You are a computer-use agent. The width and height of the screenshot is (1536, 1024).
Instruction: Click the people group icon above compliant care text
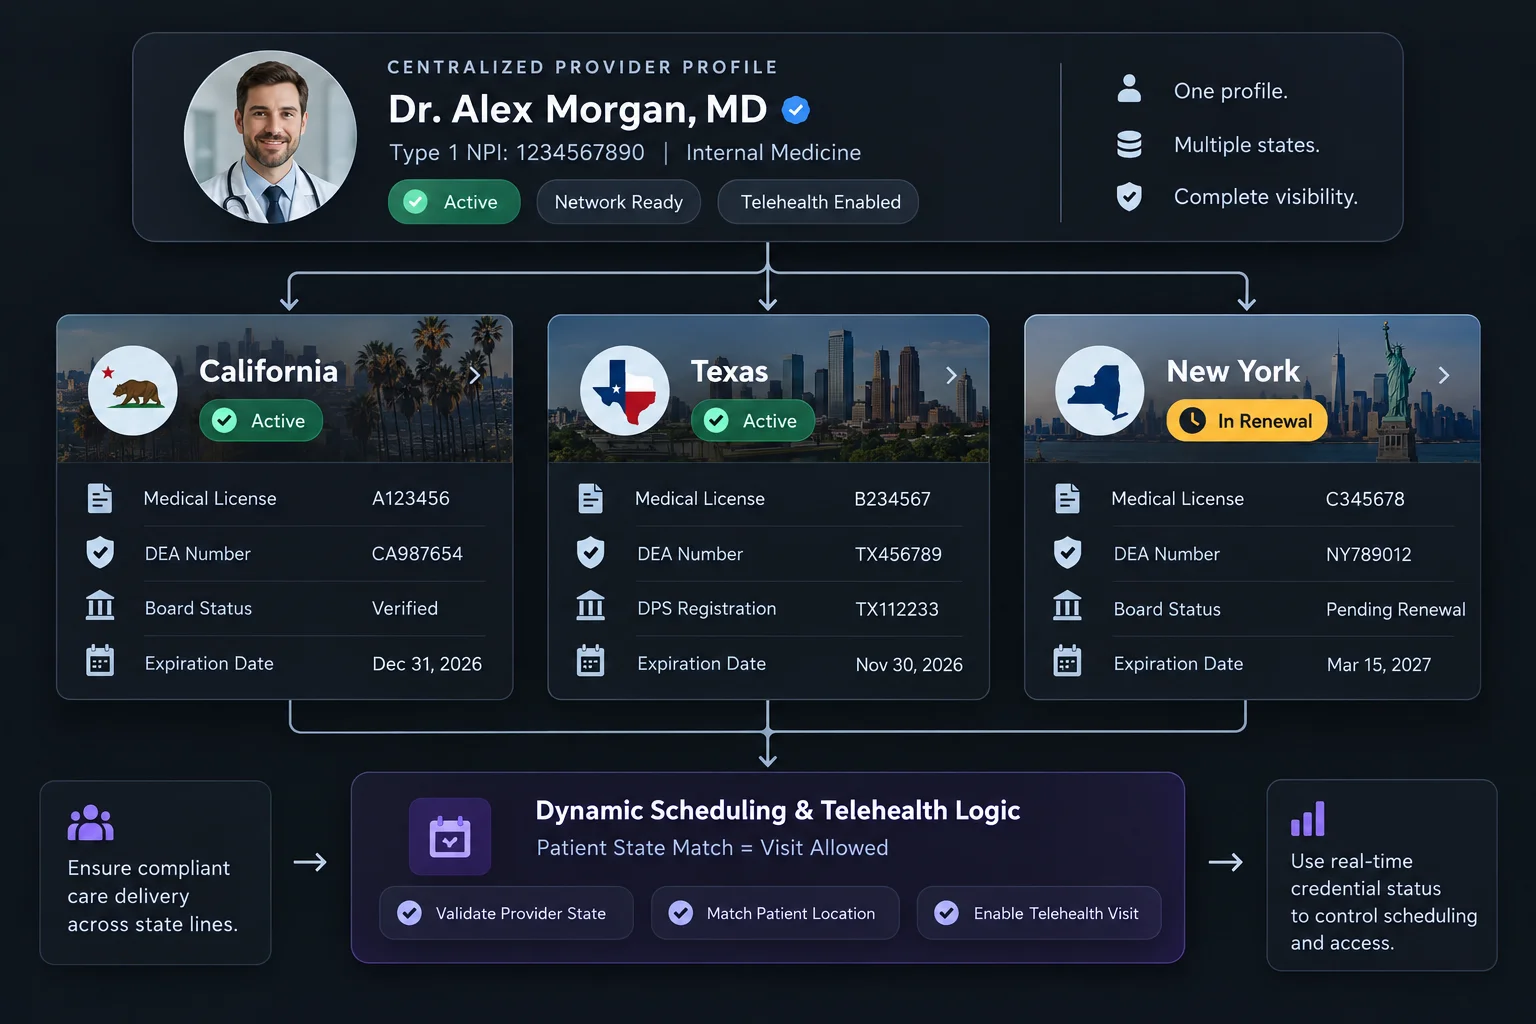90,823
